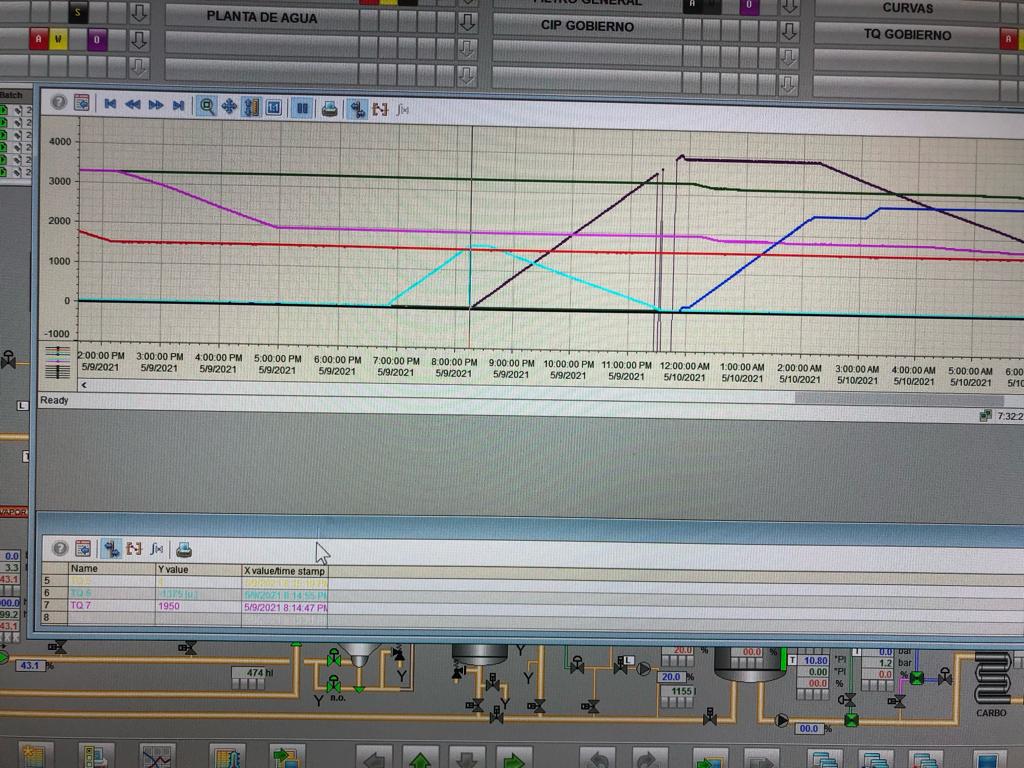The width and height of the screenshot is (1024, 768).
Task: Click the vertical ruler line at 8:14 PM
Action: point(472,235)
